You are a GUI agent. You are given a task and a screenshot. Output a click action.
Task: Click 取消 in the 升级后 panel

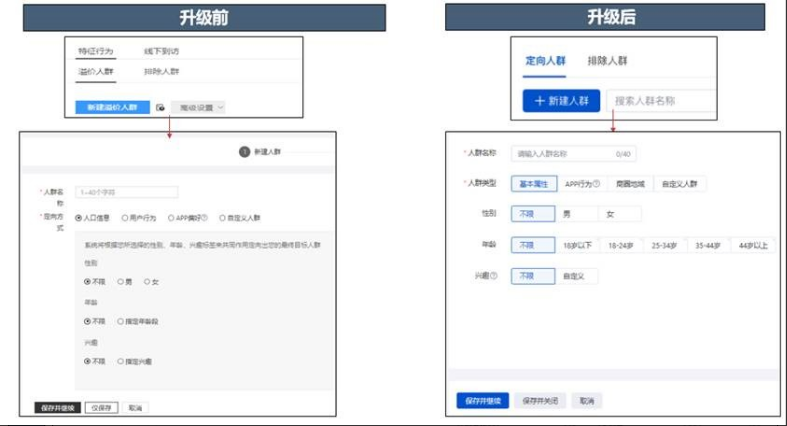pyautogui.click(x=587, y=400)
